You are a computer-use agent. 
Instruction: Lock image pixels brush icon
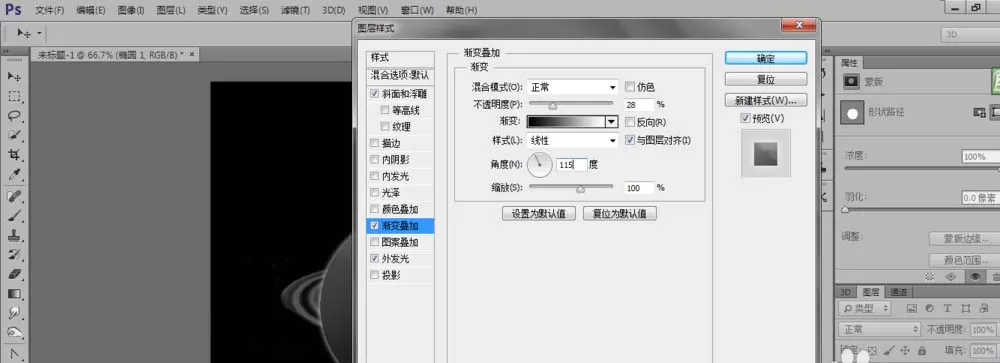888,351
